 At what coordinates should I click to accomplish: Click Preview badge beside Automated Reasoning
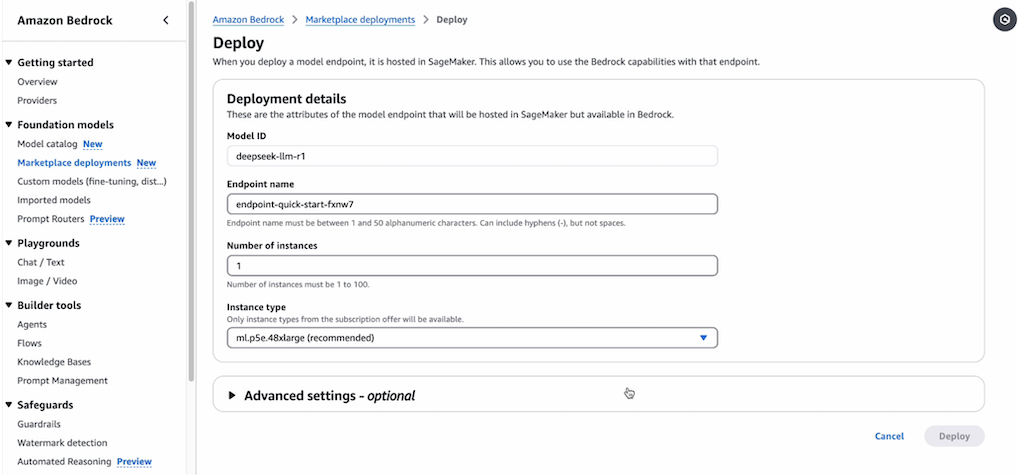(135, 462)
